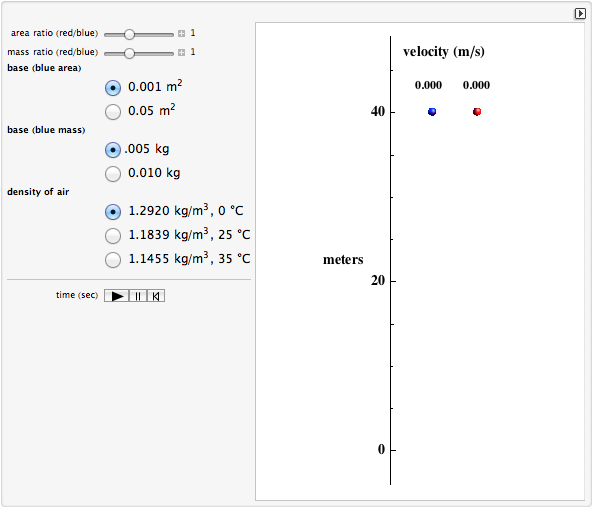Click the mass ratio slider thumb
Image resolution: width=593 pixels, height=508 pixels.
click(129, 53)
